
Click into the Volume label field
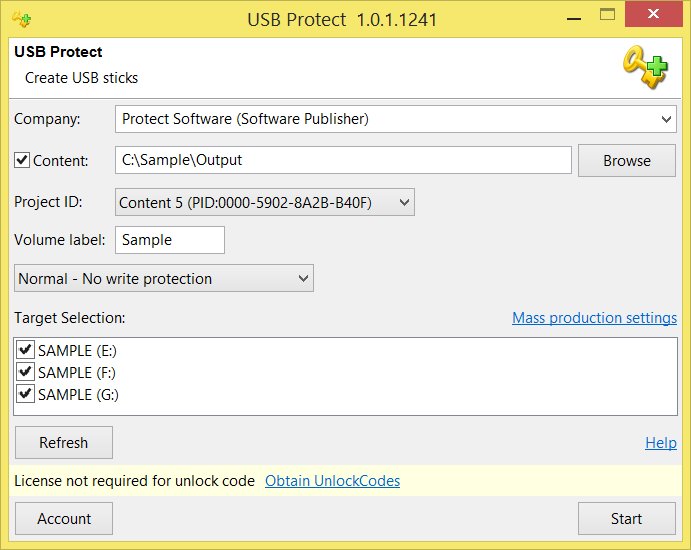(170, 240)
